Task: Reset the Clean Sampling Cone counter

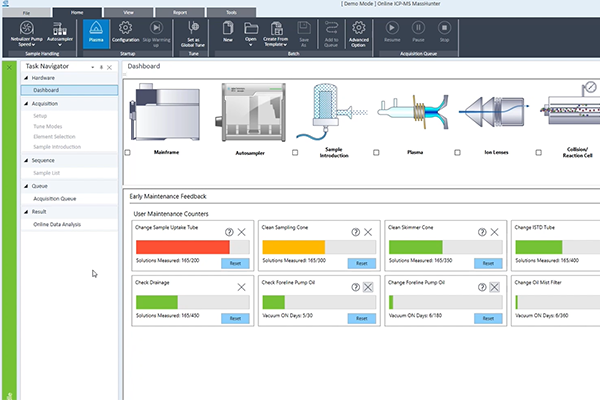Action: pyautogui.click(x=362, y=263)
